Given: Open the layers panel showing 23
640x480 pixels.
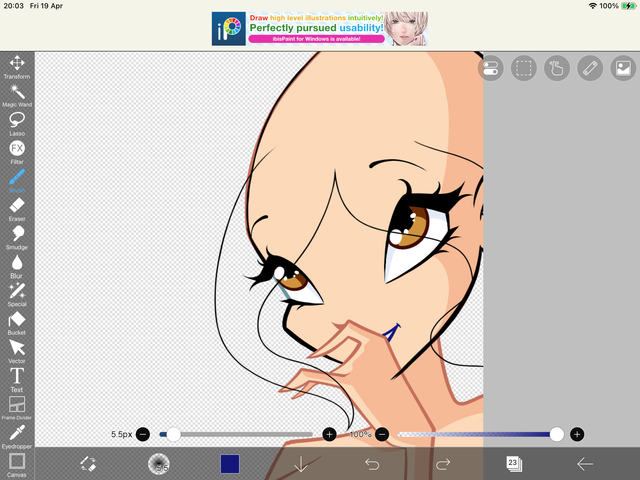Looking at the screenshot, I should pyautogui.click(x=514, y=464).
